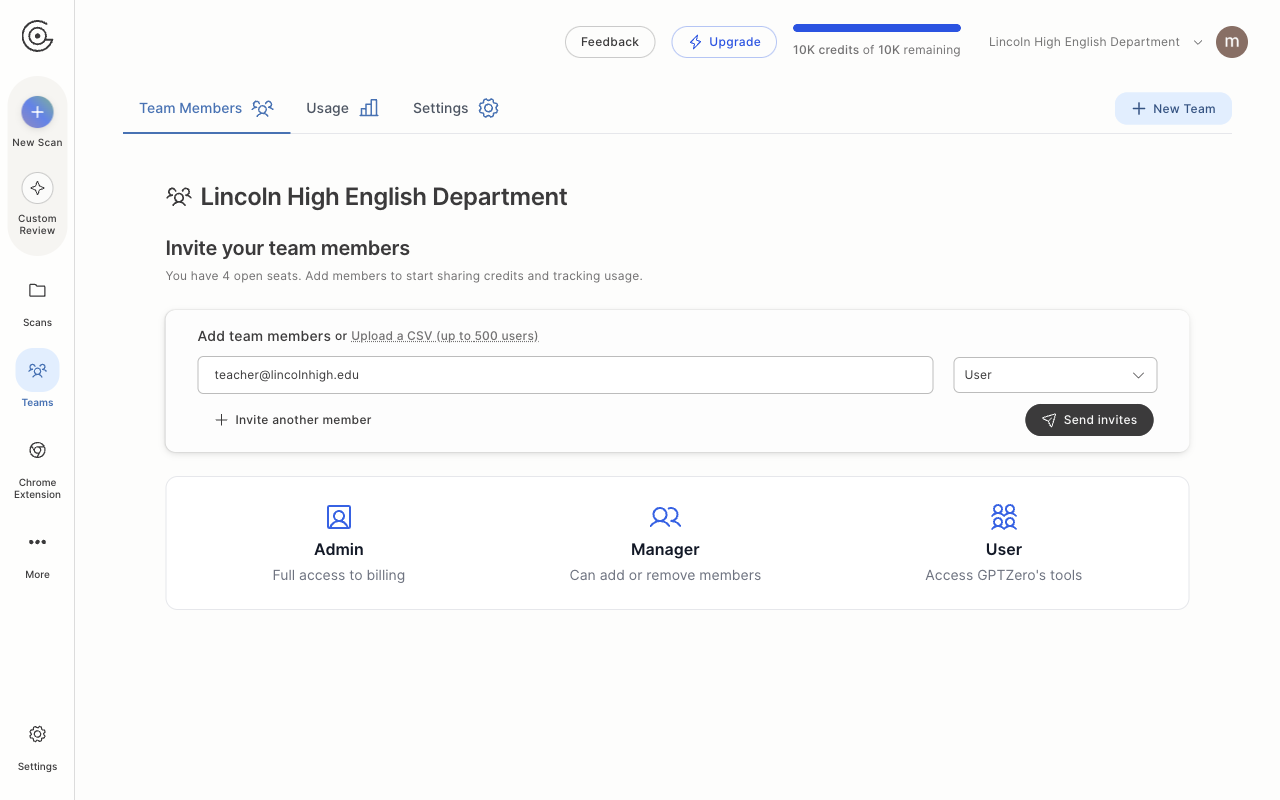1280x800 pixels.
Task: Focus the email input field
Action: (565, 375)
